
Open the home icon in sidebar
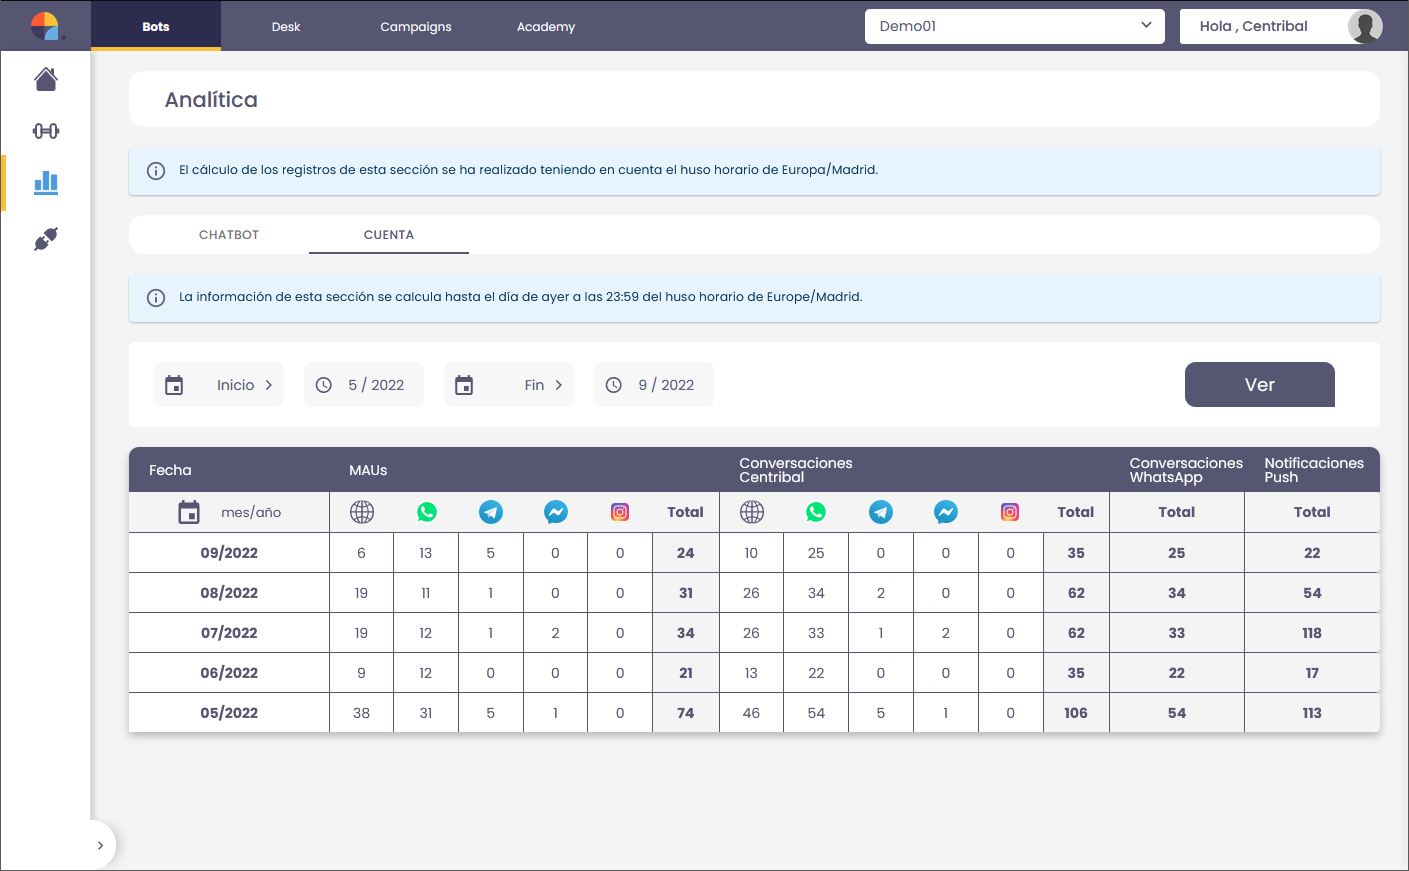(46, 79)
